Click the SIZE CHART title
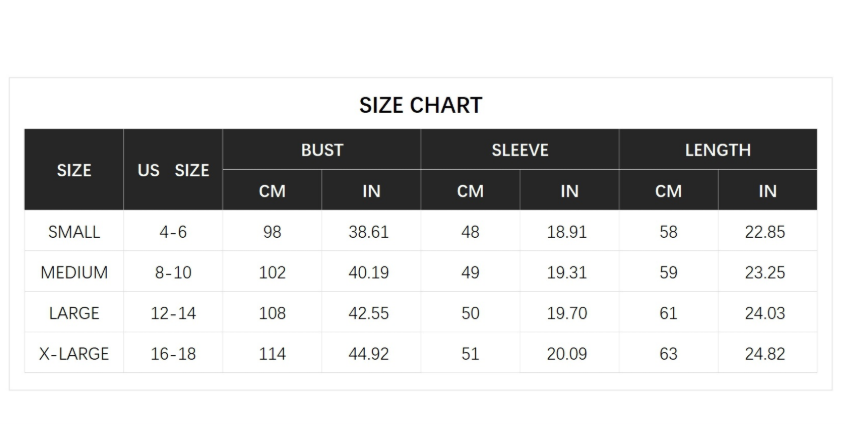This screenshot has width=845, height=424. pyautogui.click(x=420, y=105)
